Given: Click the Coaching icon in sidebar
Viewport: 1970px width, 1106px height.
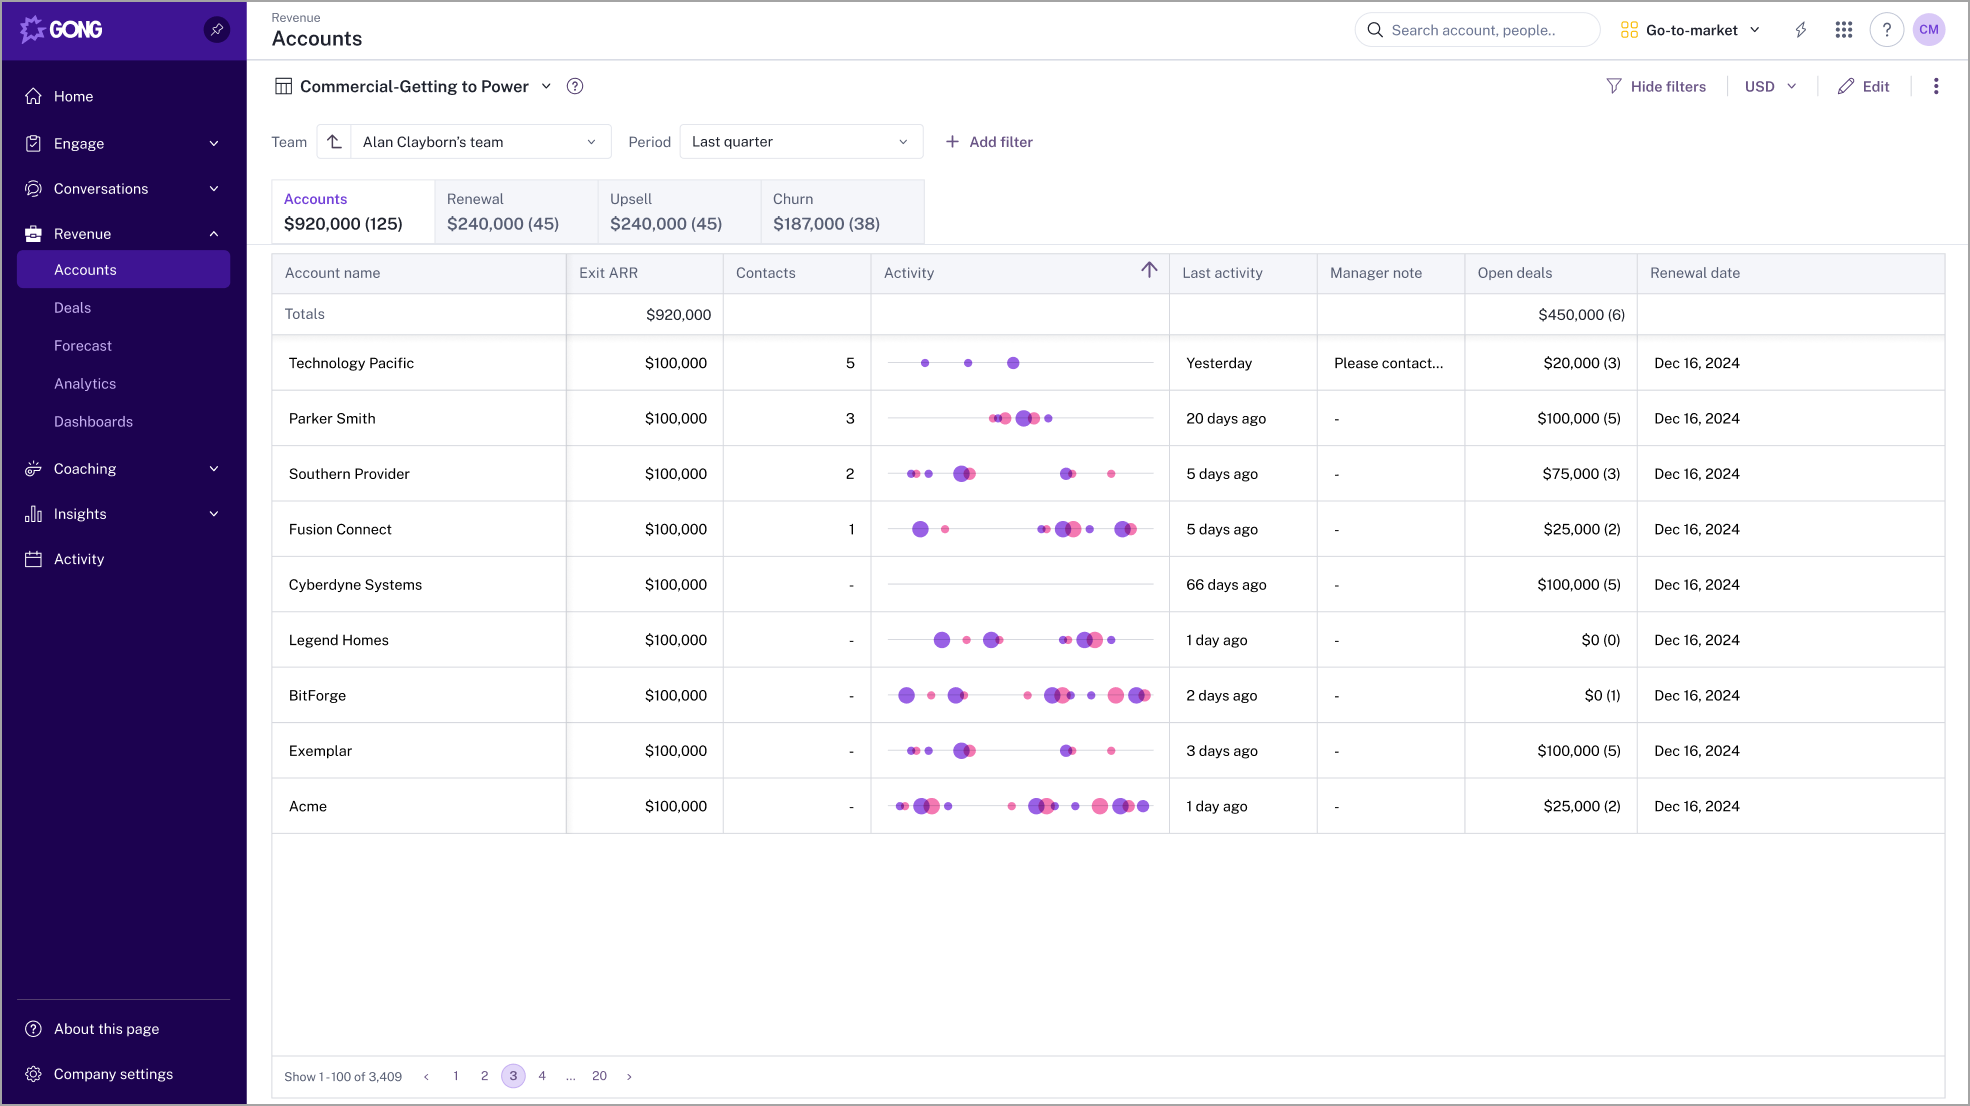Looking at the screenshot, I should click(x=33, y=469).
